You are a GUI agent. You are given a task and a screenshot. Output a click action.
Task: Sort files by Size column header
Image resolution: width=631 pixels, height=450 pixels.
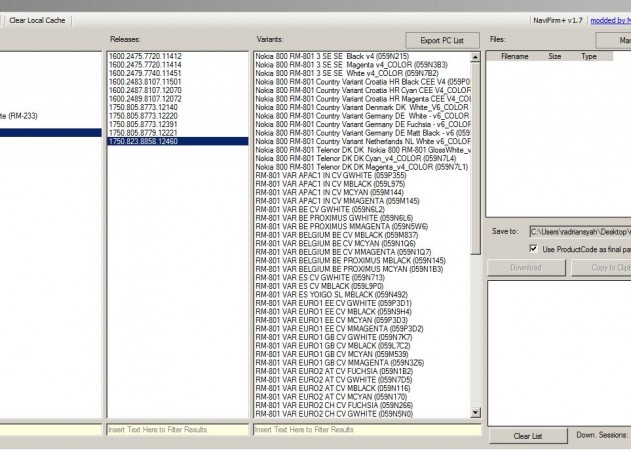coord(555,57)
